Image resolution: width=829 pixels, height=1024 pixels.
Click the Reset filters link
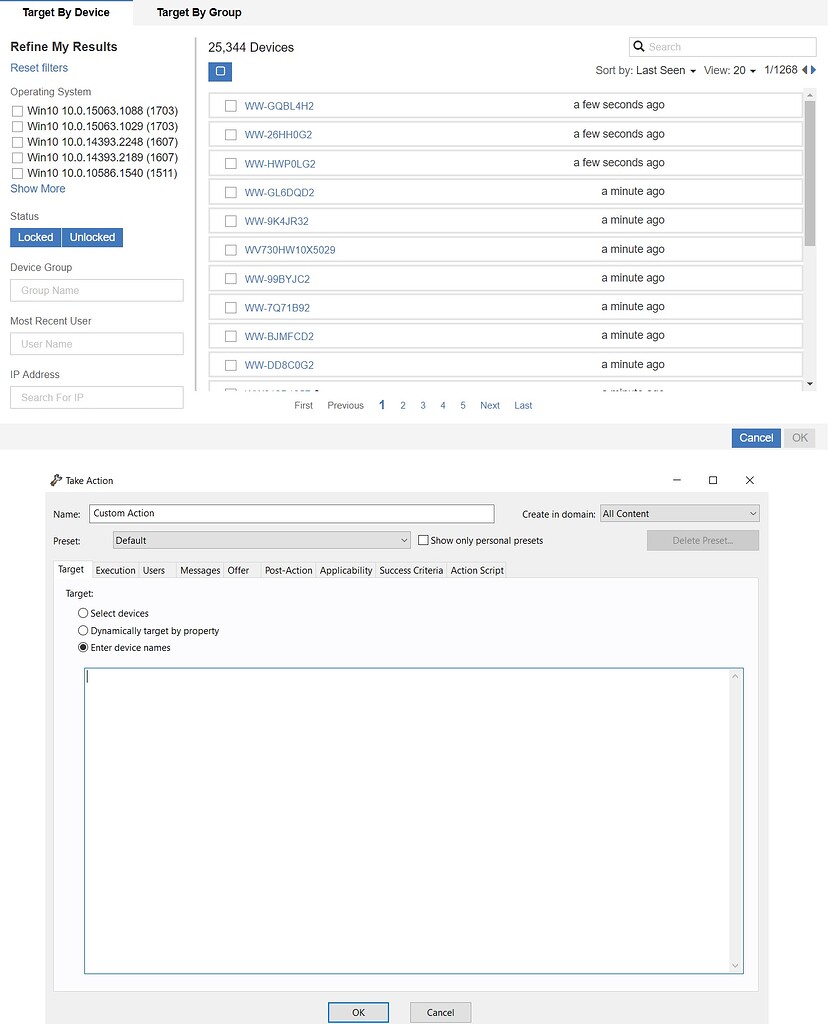tap(39, 67)
